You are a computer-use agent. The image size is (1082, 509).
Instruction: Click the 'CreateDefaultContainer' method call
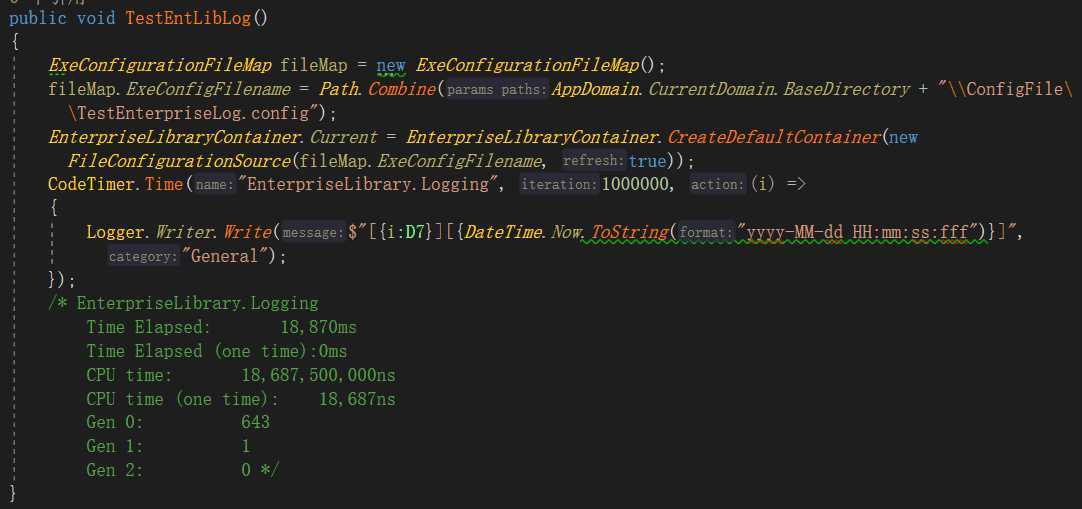[774, 137]
